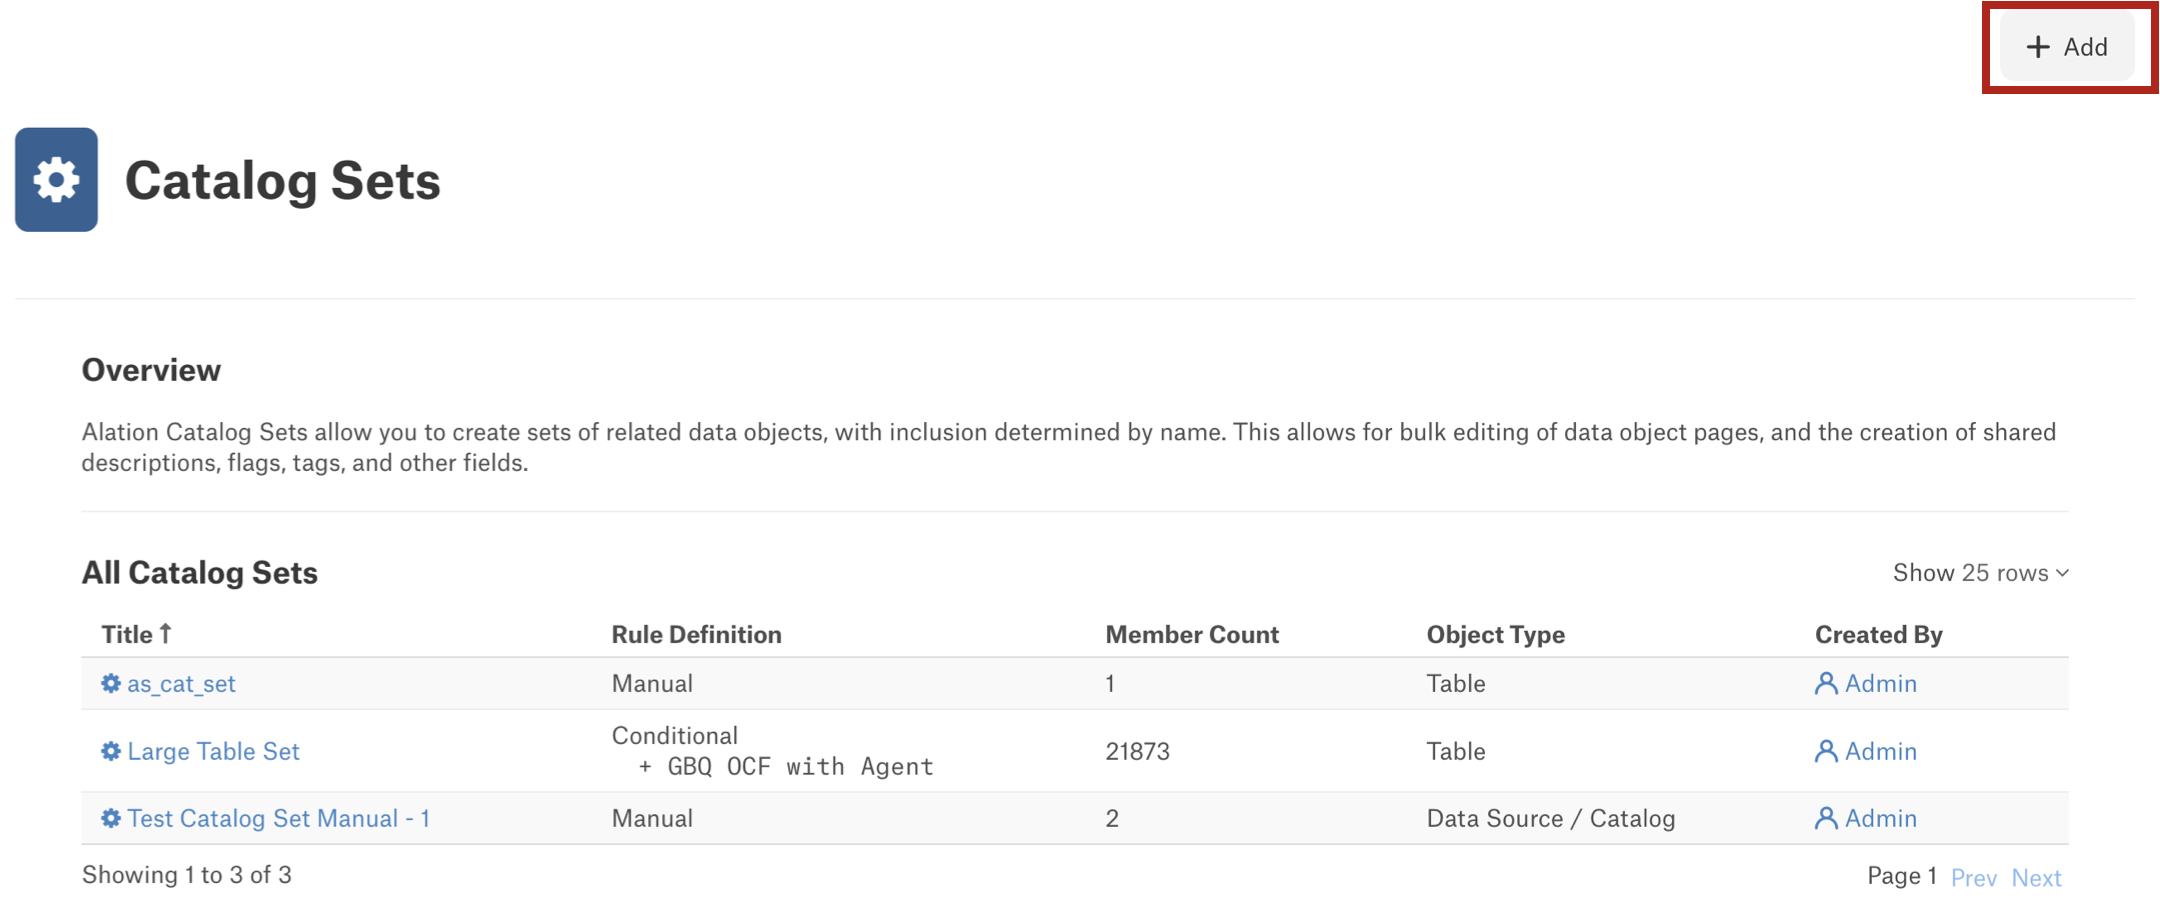Open Admin profile in as_cat_set row
Image resolution: width=2160 pixels, height=912 pixels.
pos(1880,683)
